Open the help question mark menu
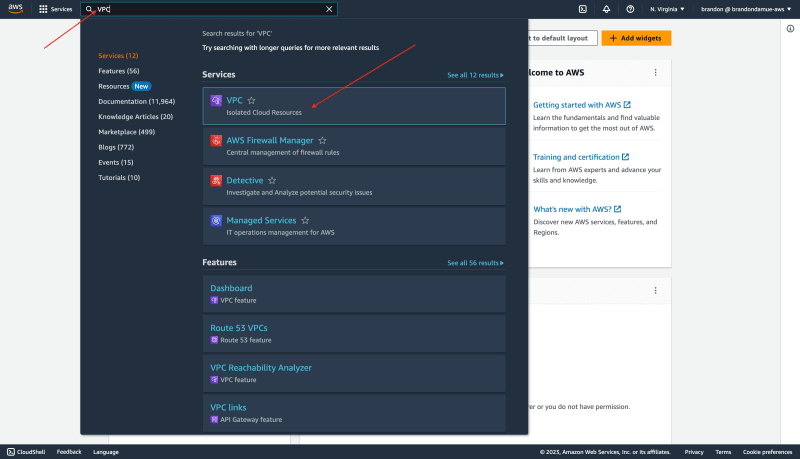The width and height of the screenshot is (800, 459). point(630,9)
